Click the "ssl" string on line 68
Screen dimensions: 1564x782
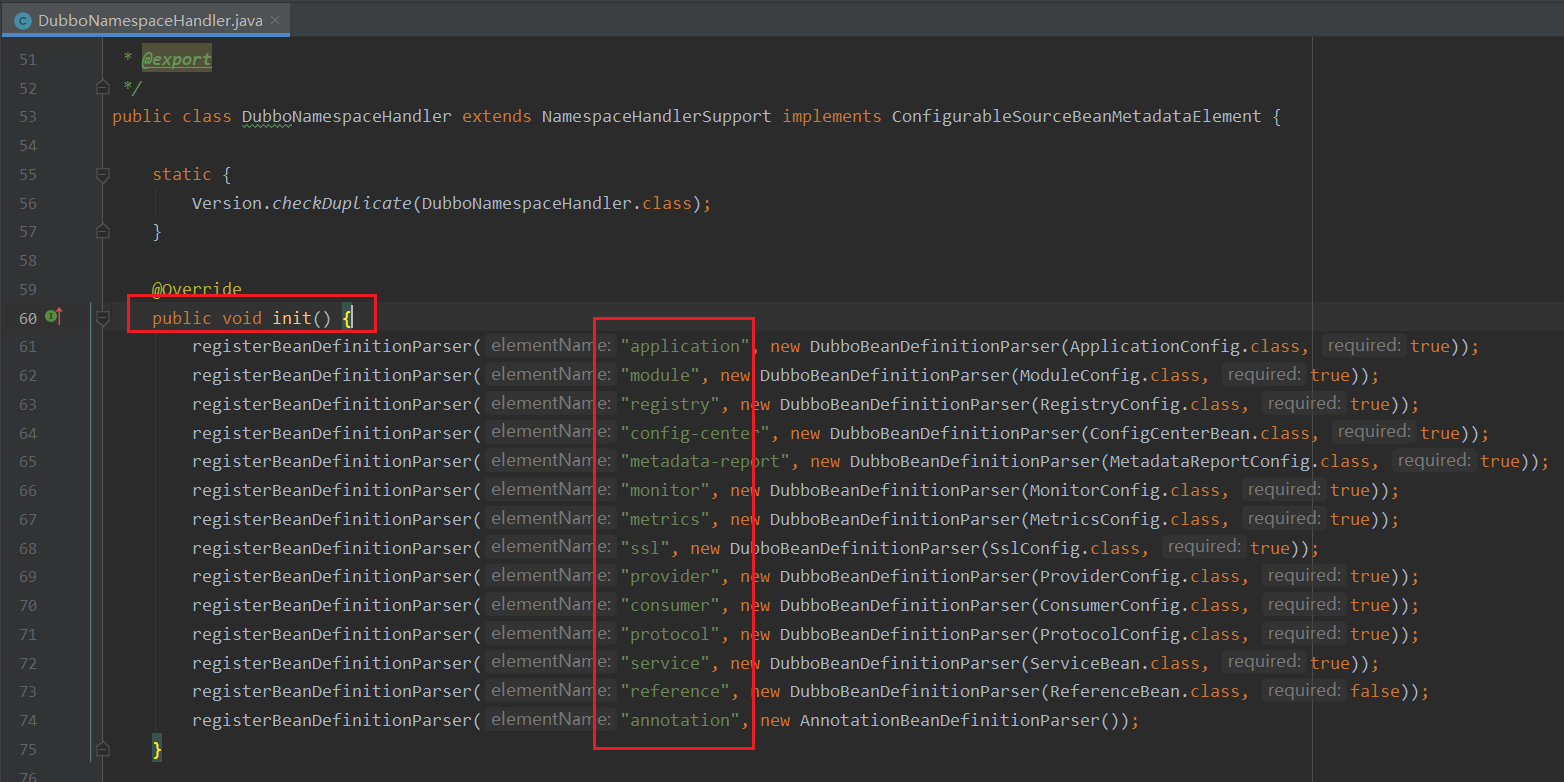(645, 548)
